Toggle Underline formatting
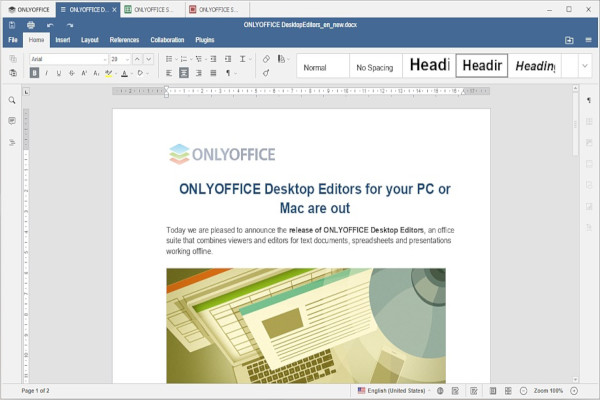The image size is (600, 400). [59, 73]
